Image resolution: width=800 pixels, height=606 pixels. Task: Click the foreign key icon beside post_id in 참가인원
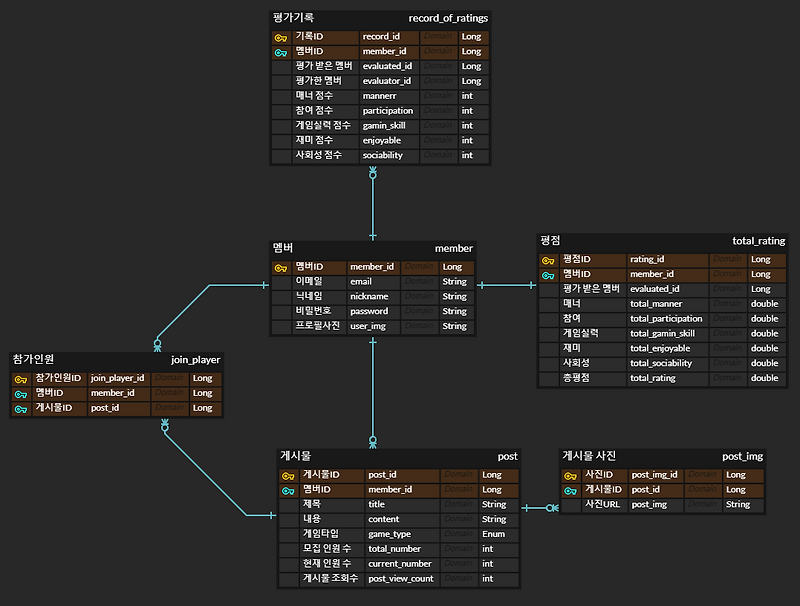coord(22,408)
